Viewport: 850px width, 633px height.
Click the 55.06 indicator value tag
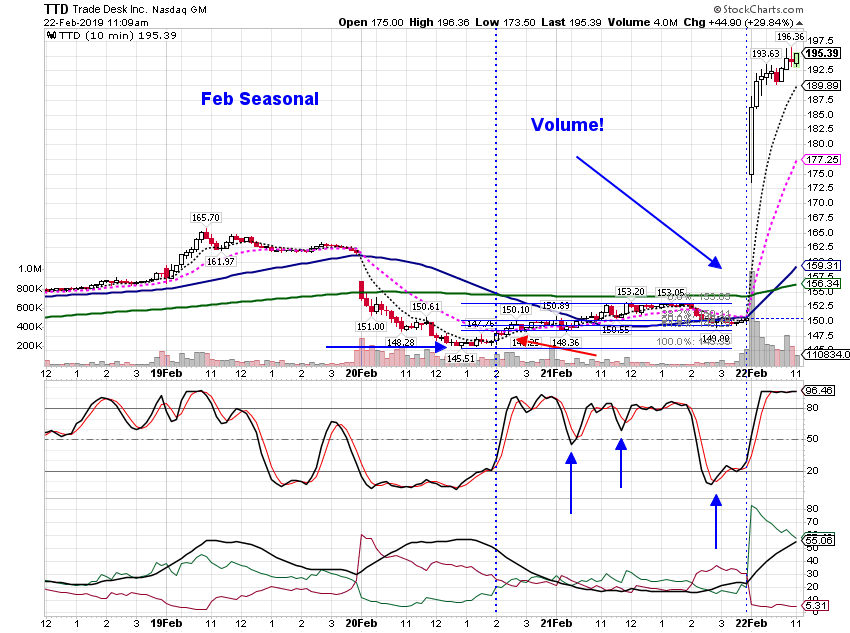819,540
